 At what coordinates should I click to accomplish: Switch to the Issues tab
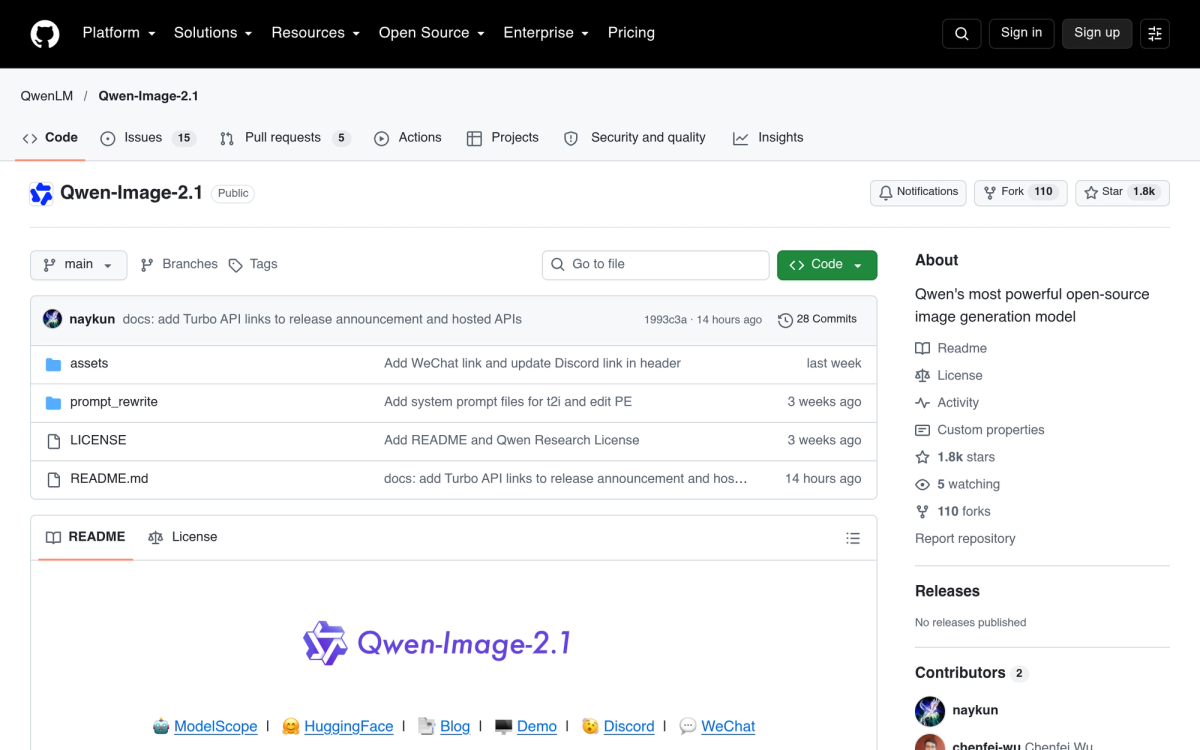tap(148, 138)
